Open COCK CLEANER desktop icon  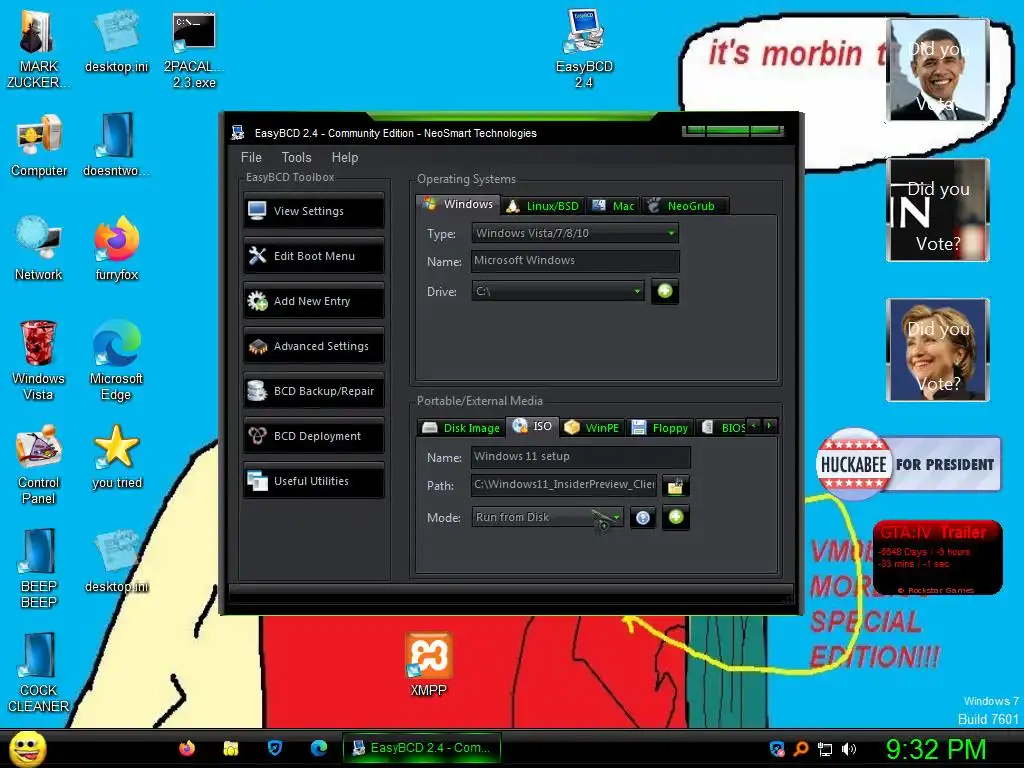pos(39,673)
